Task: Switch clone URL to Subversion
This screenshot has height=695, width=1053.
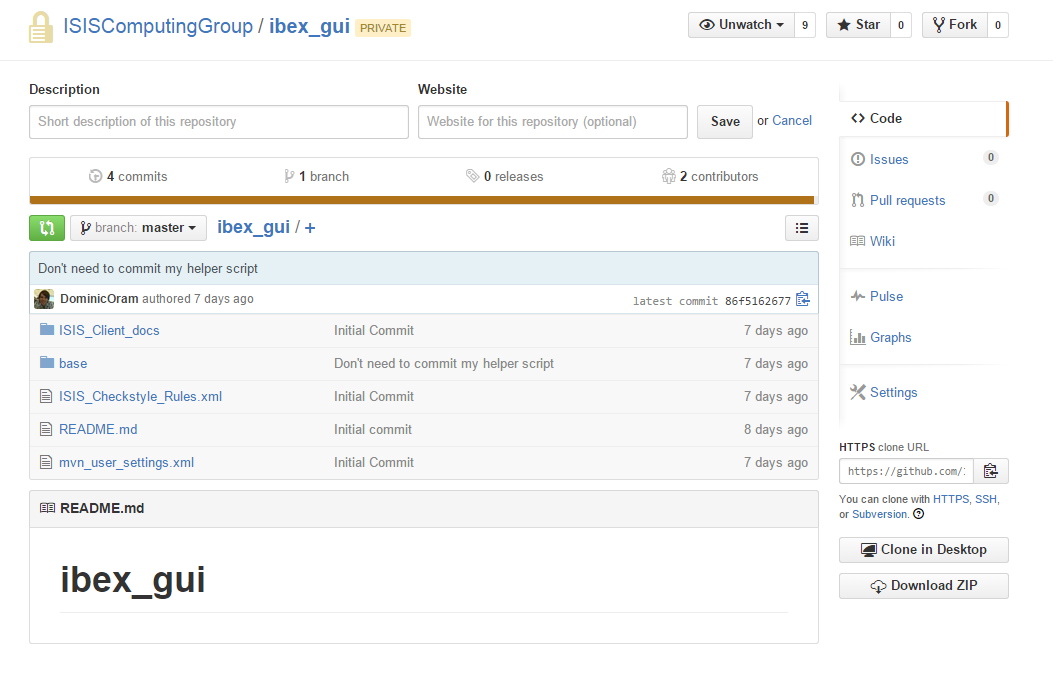Action: [880, 514]
